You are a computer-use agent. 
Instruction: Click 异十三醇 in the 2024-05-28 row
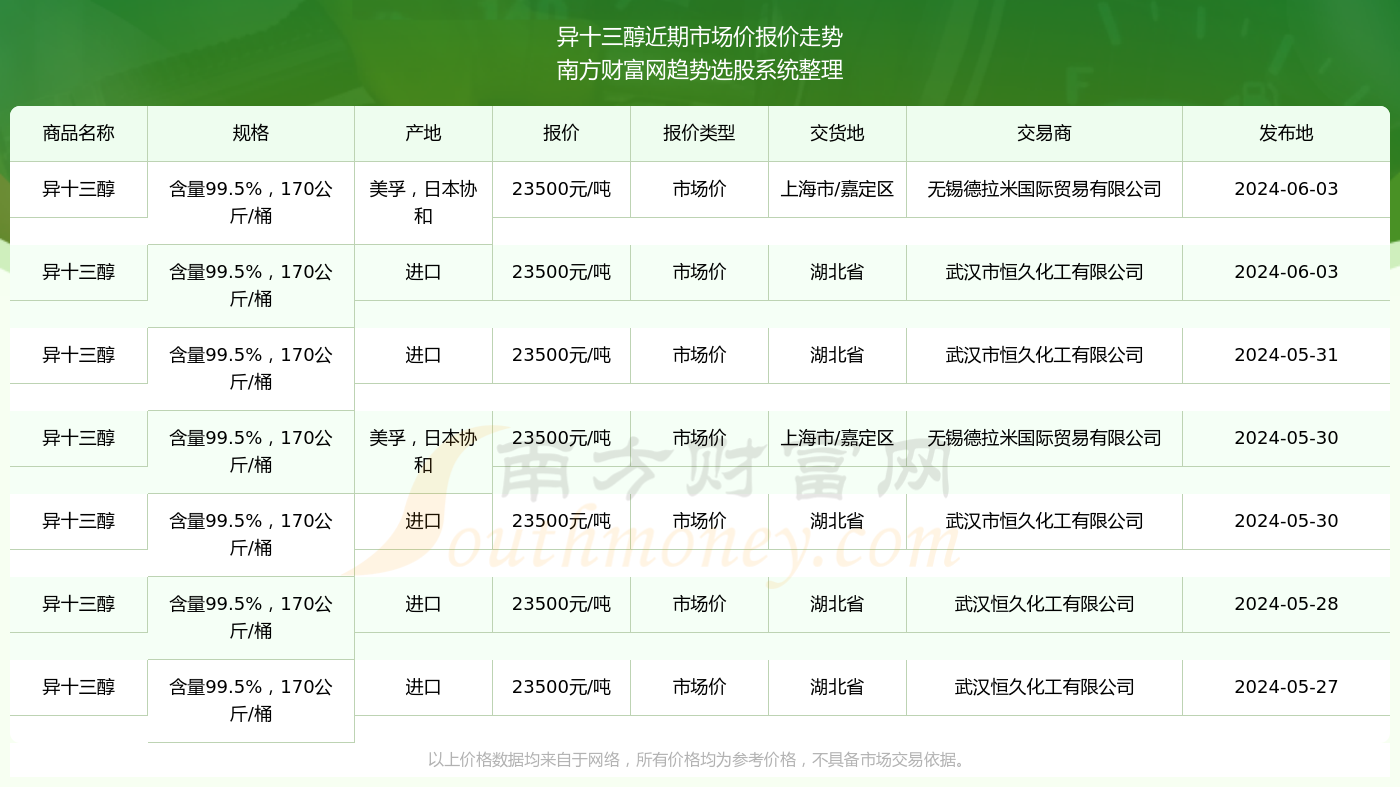coord(79,604)
